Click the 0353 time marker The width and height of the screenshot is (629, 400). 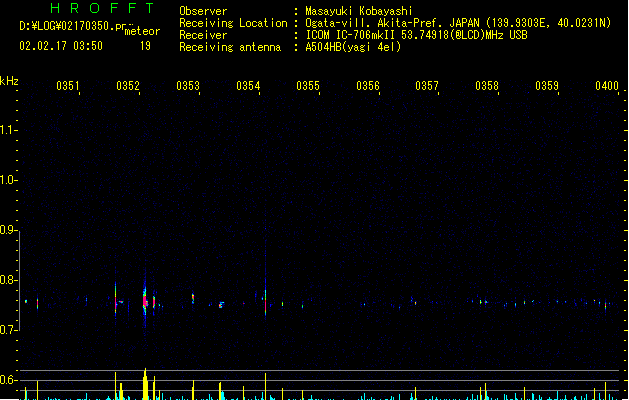coord(188,86)
